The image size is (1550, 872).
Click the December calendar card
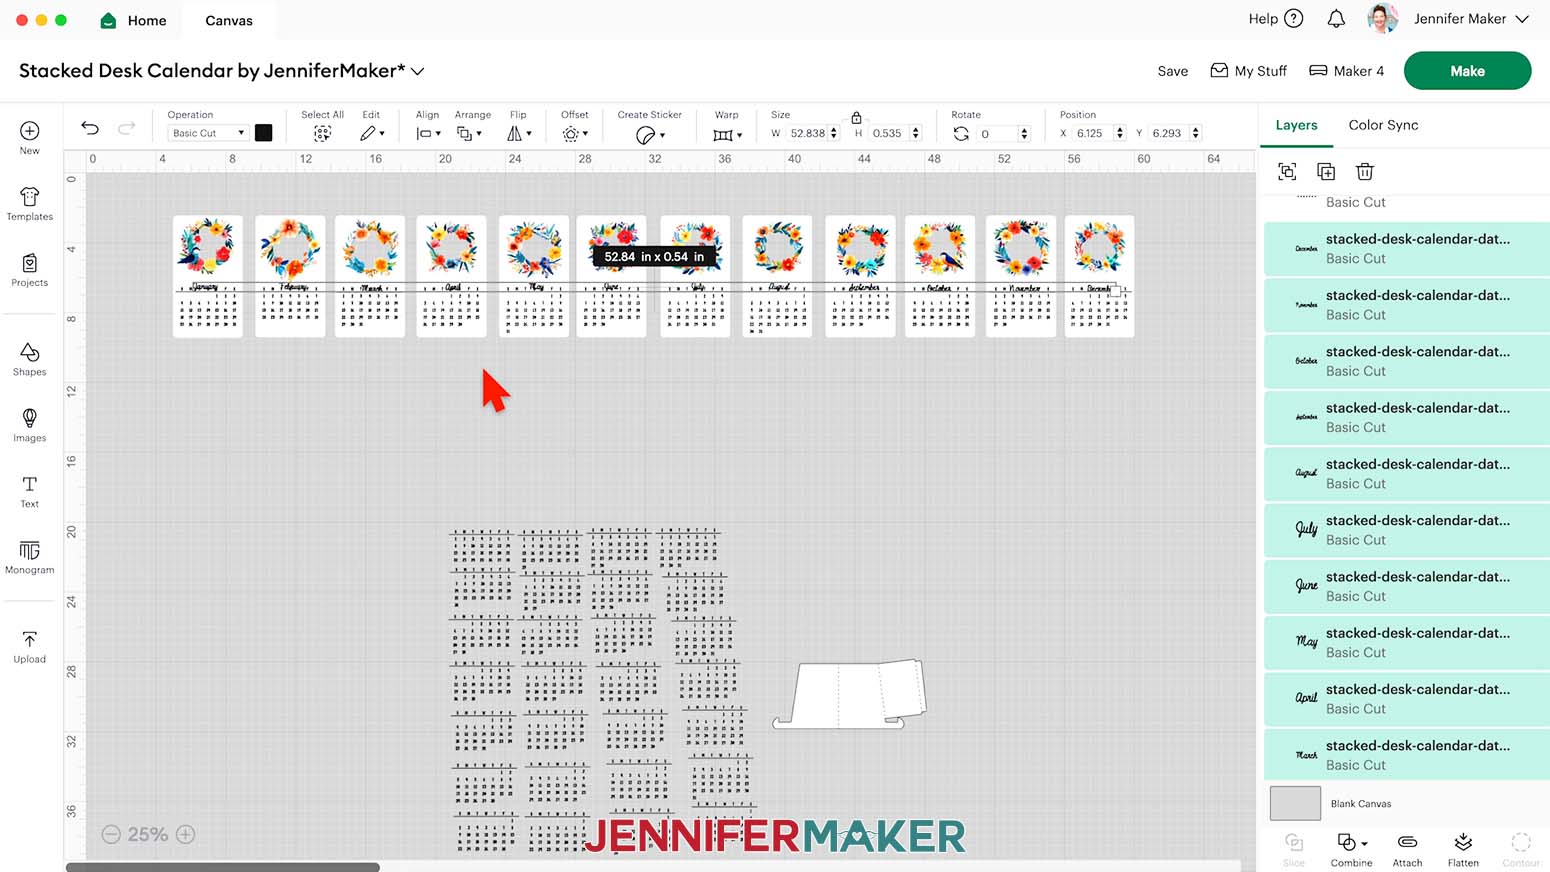1099,276
